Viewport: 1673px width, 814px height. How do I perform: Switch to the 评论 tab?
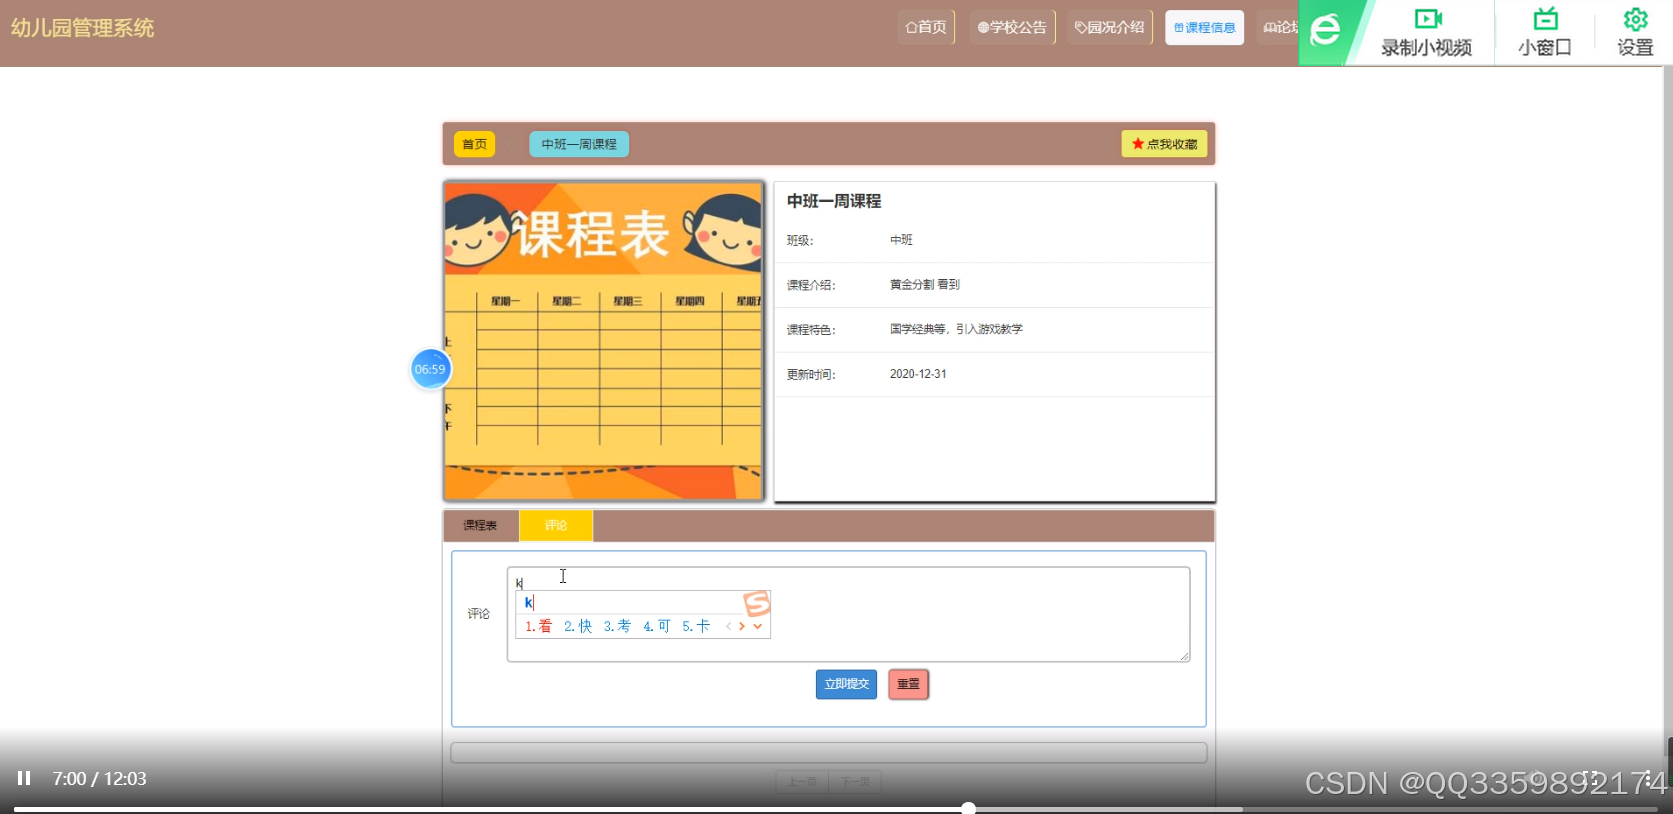click(556, 525)
